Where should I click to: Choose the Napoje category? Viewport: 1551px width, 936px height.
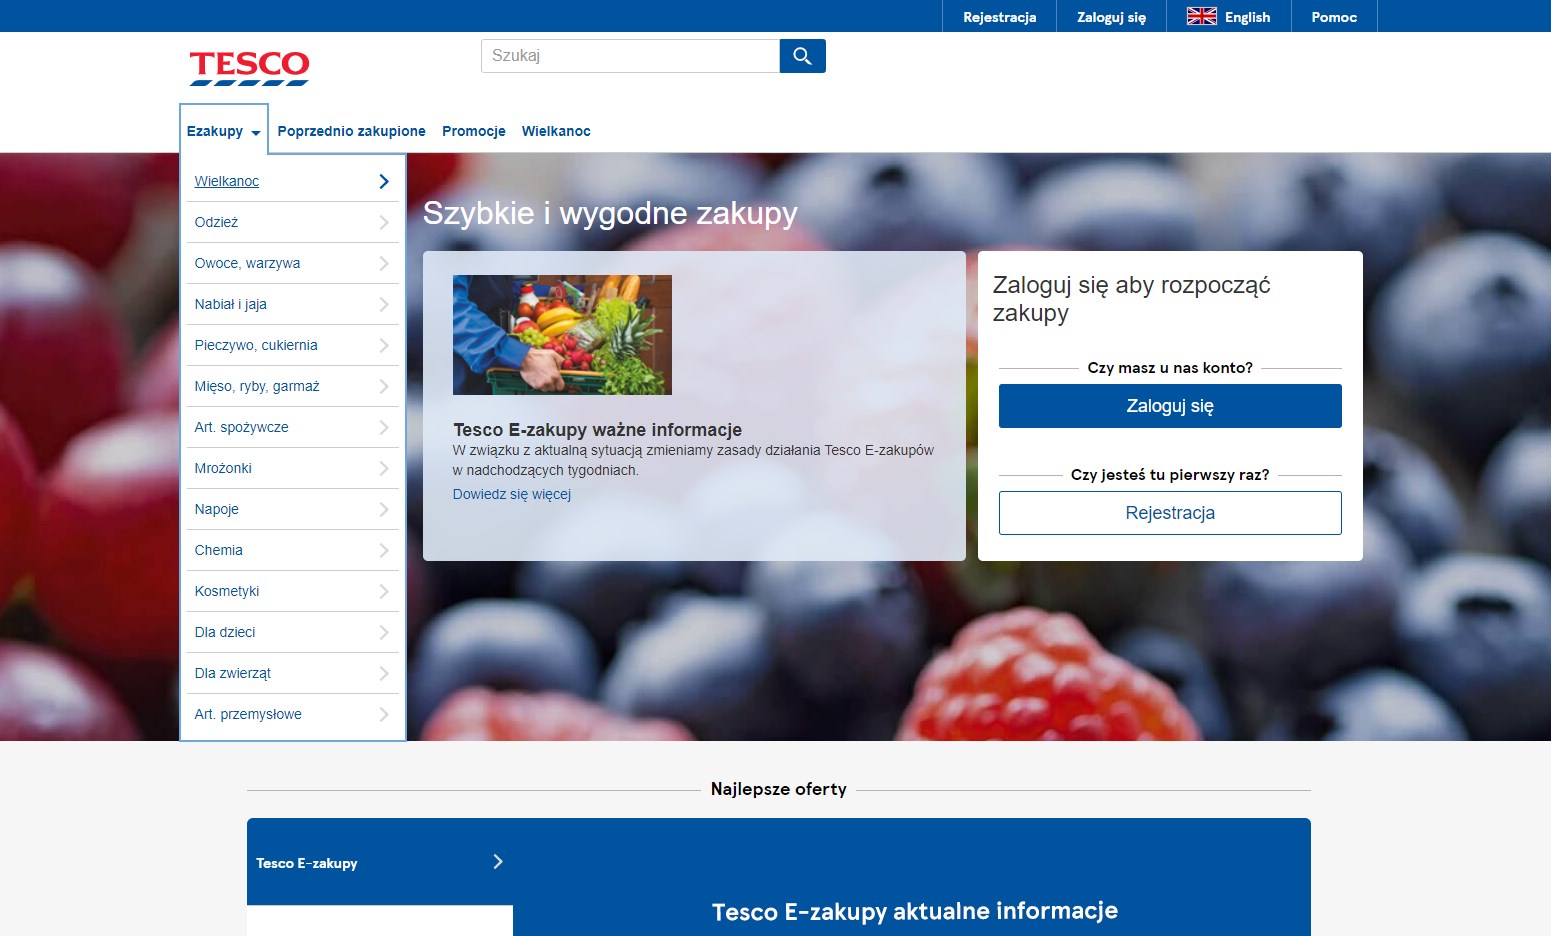point(216,509)
